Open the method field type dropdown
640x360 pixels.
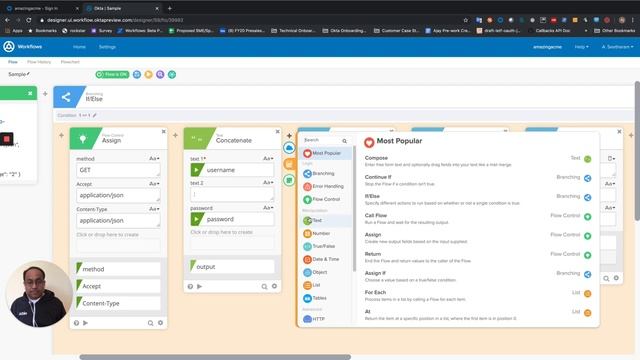click(154, 158)
